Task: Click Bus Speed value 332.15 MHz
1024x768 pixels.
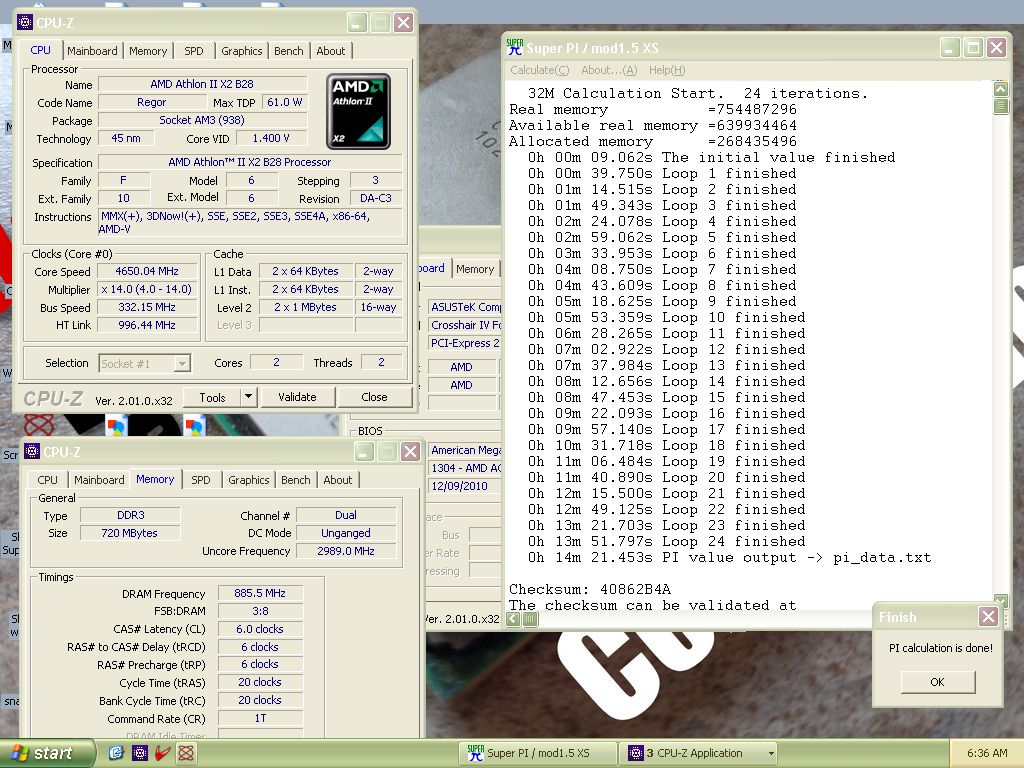Action: [147, 307]
